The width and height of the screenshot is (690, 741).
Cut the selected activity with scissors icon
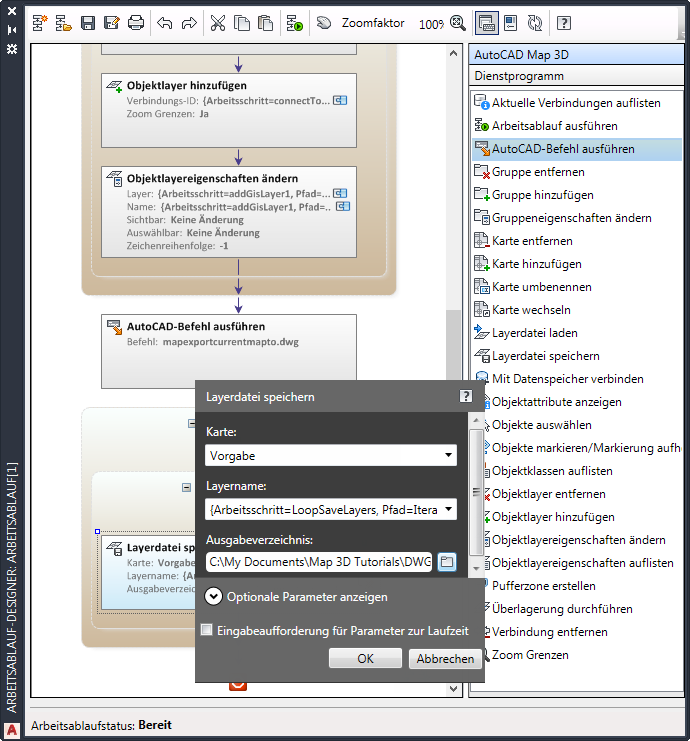pyautogui.click(x=218, y=23)
